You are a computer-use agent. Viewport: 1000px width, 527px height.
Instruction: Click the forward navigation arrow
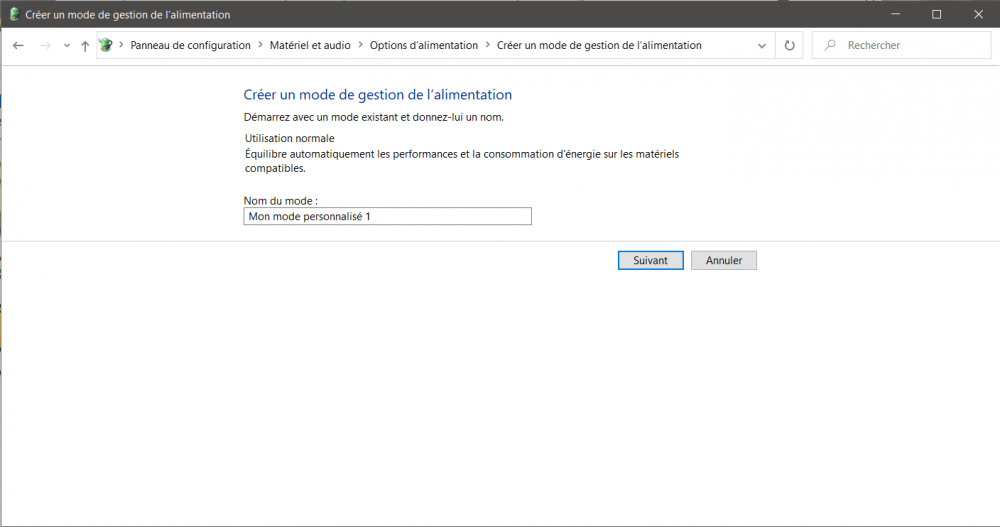[45, 45]
